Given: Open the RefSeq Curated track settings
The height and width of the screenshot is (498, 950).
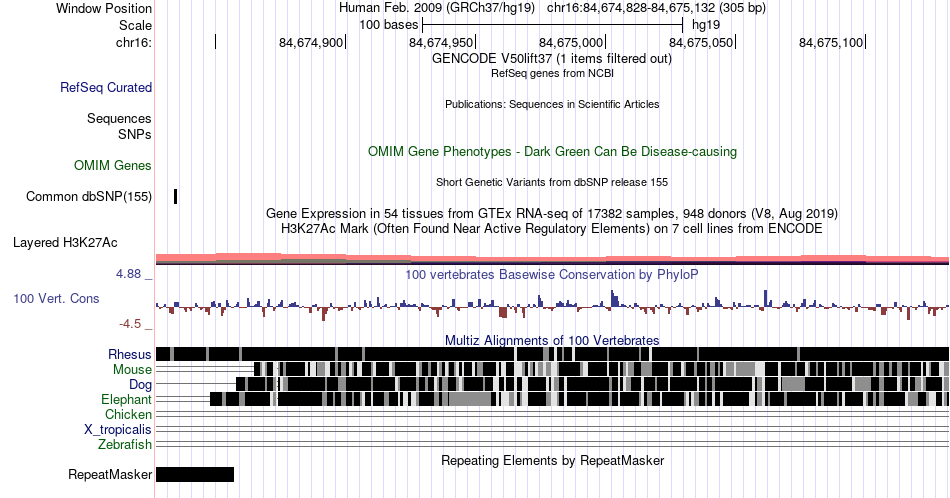Looking at the screenshot, I should click(106, 87).
